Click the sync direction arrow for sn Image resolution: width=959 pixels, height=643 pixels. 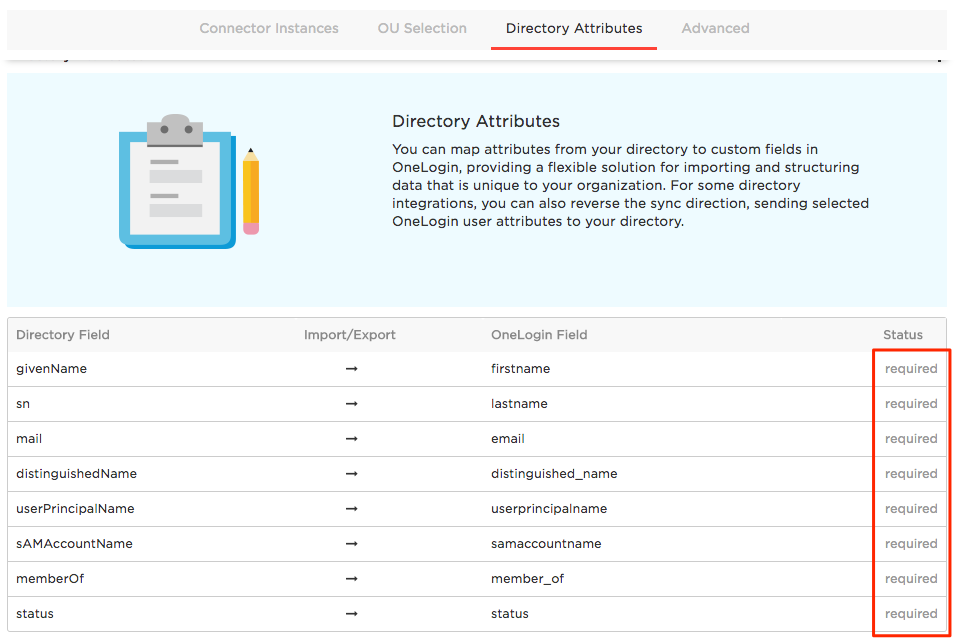(x=351, y=403)
